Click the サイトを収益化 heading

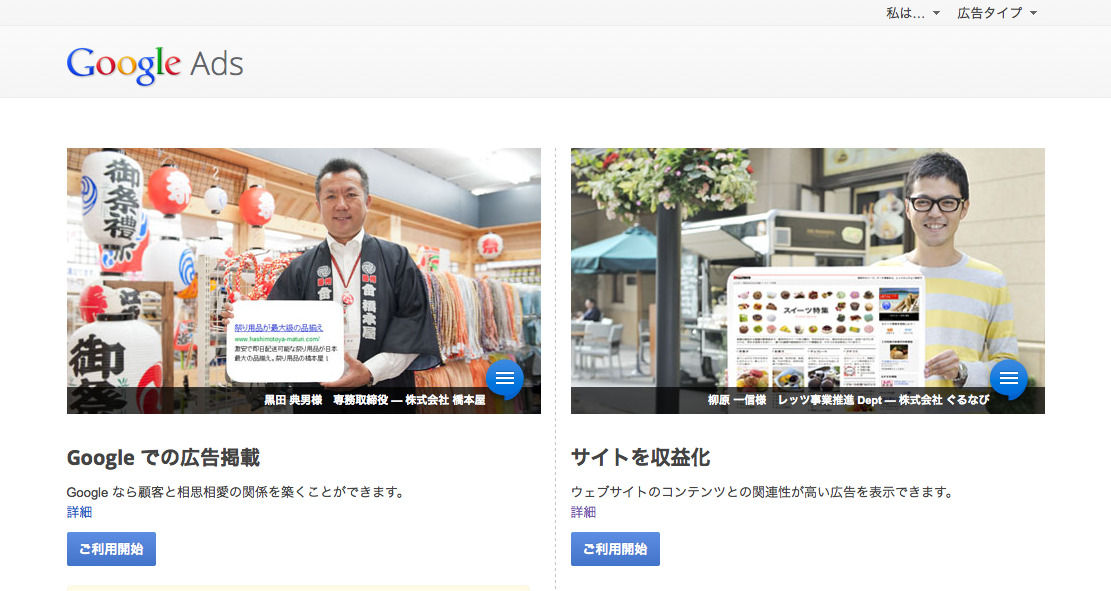[x=641, y=458]
